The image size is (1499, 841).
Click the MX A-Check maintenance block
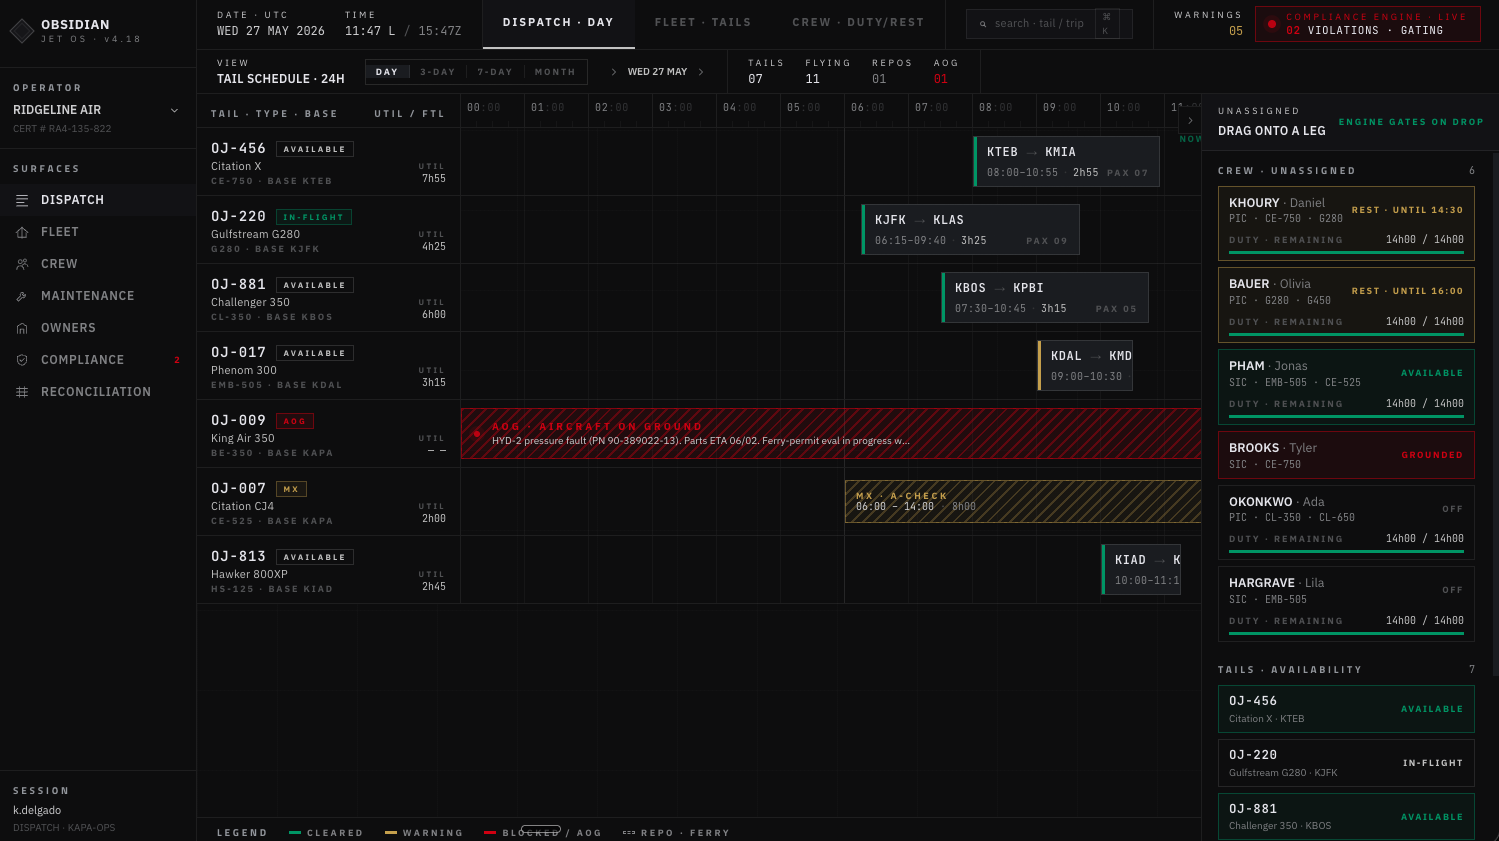click(1023, 502)
